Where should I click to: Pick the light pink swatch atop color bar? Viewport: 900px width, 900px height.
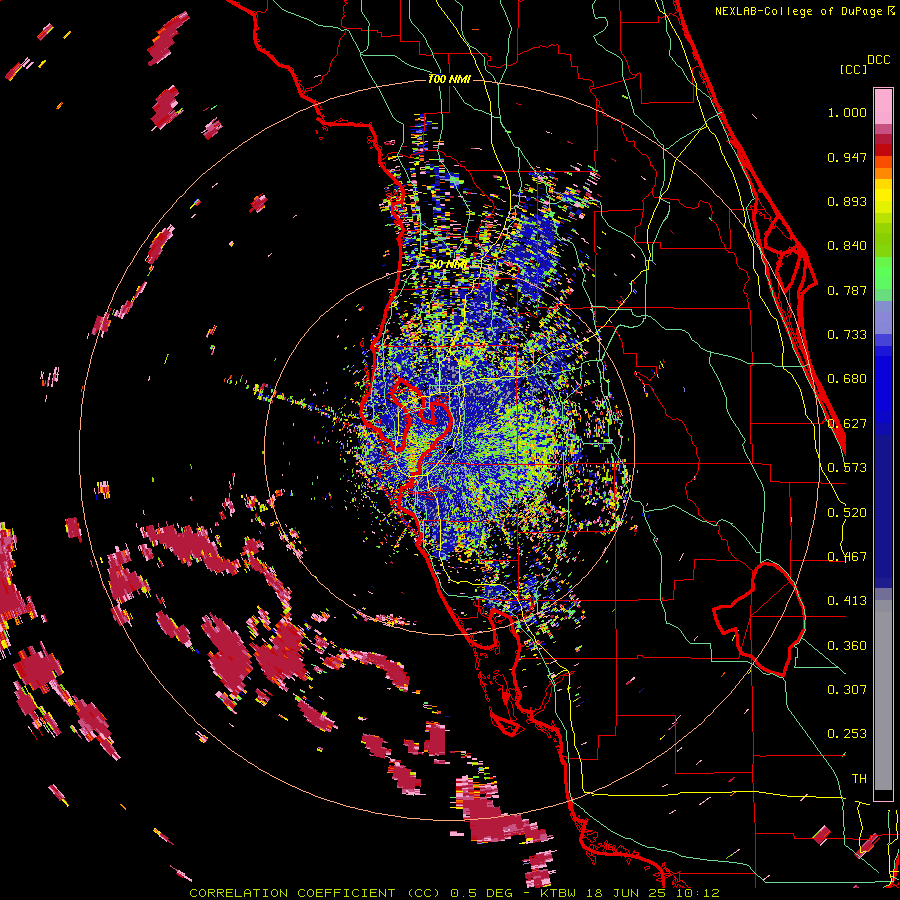coord(883,106)
